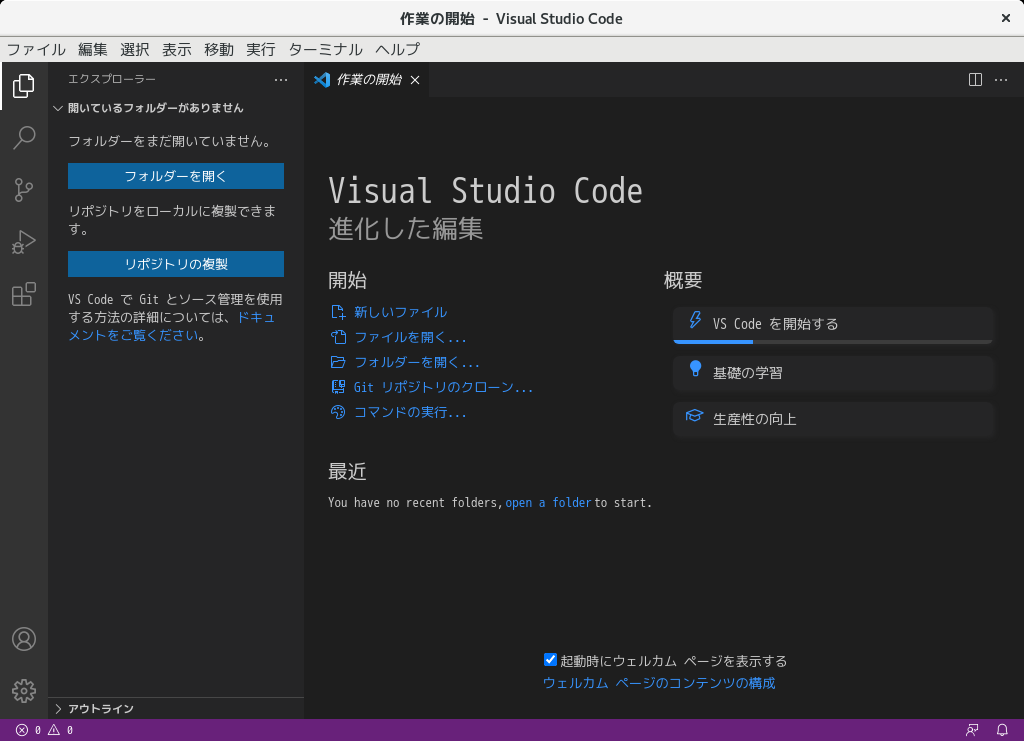Viewport: 1024px width, 741px height.
Task: Open the Accounts icon in activity bar
Action: pyautogui.click(x=24, y=639)
